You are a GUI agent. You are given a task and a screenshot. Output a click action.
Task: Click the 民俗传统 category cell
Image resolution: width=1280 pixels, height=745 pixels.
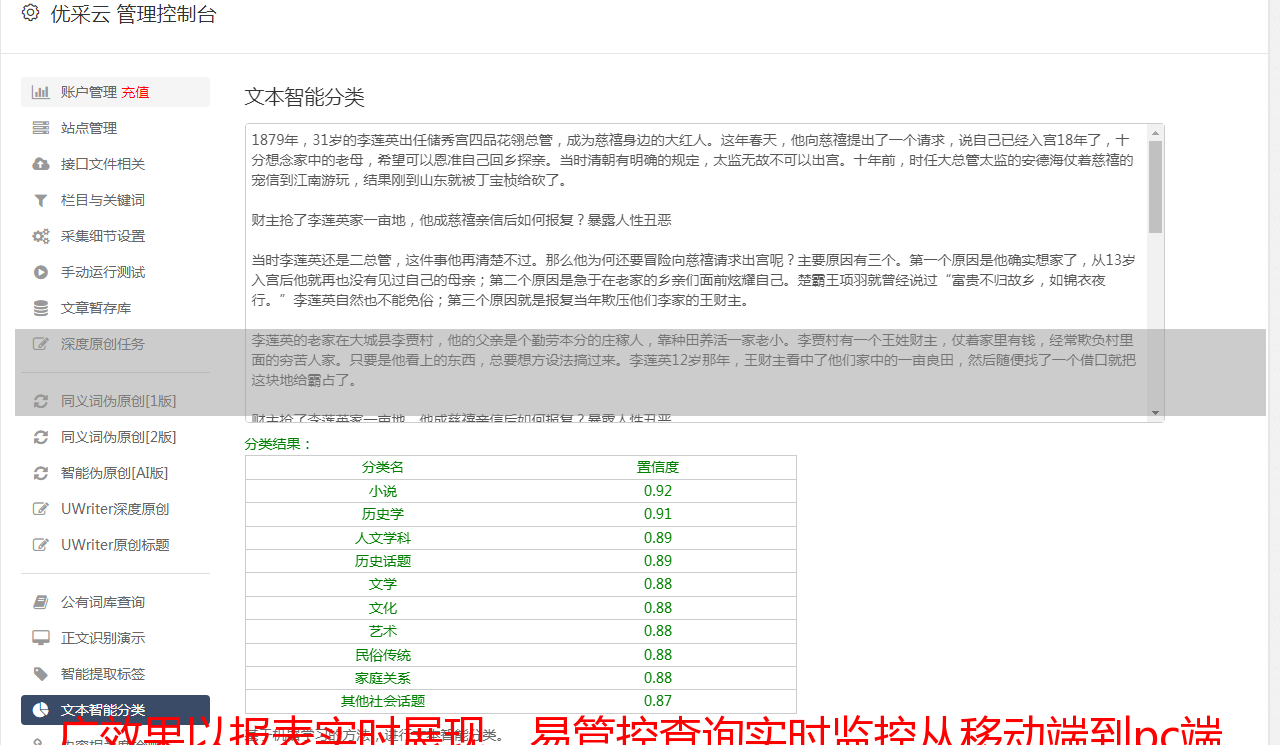383,655
